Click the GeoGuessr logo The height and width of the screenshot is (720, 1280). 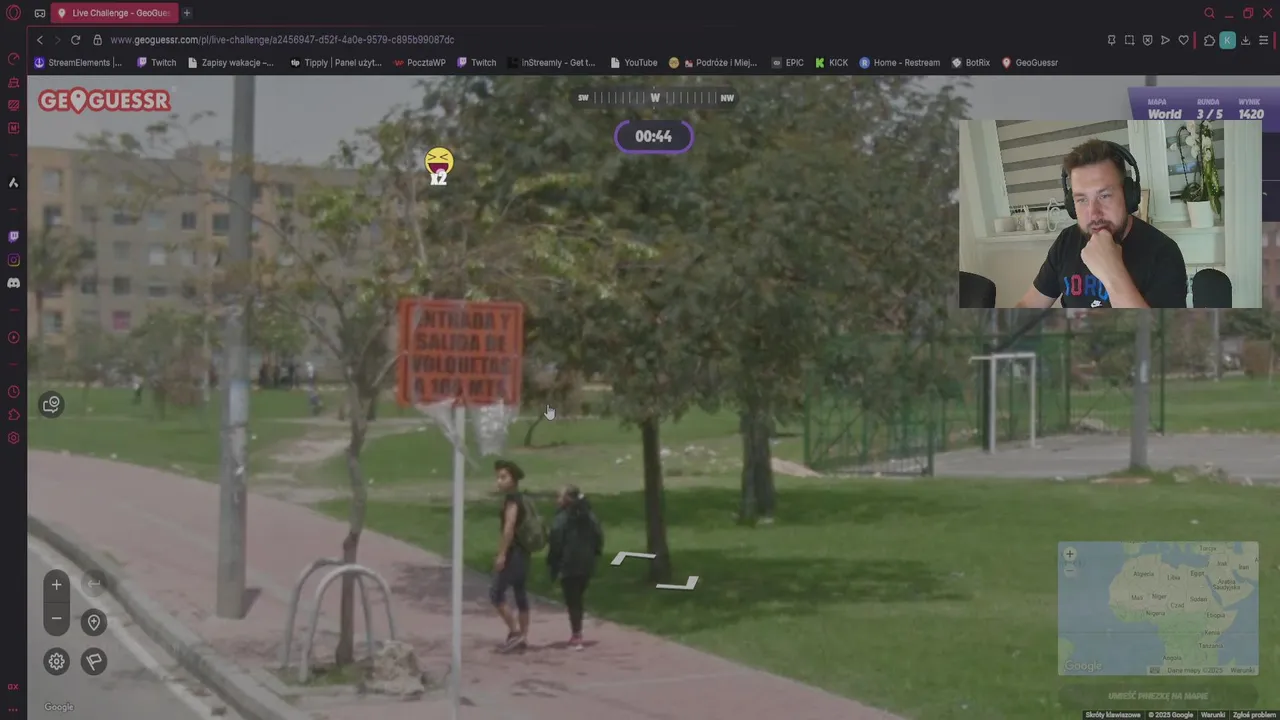click(104, 101)
